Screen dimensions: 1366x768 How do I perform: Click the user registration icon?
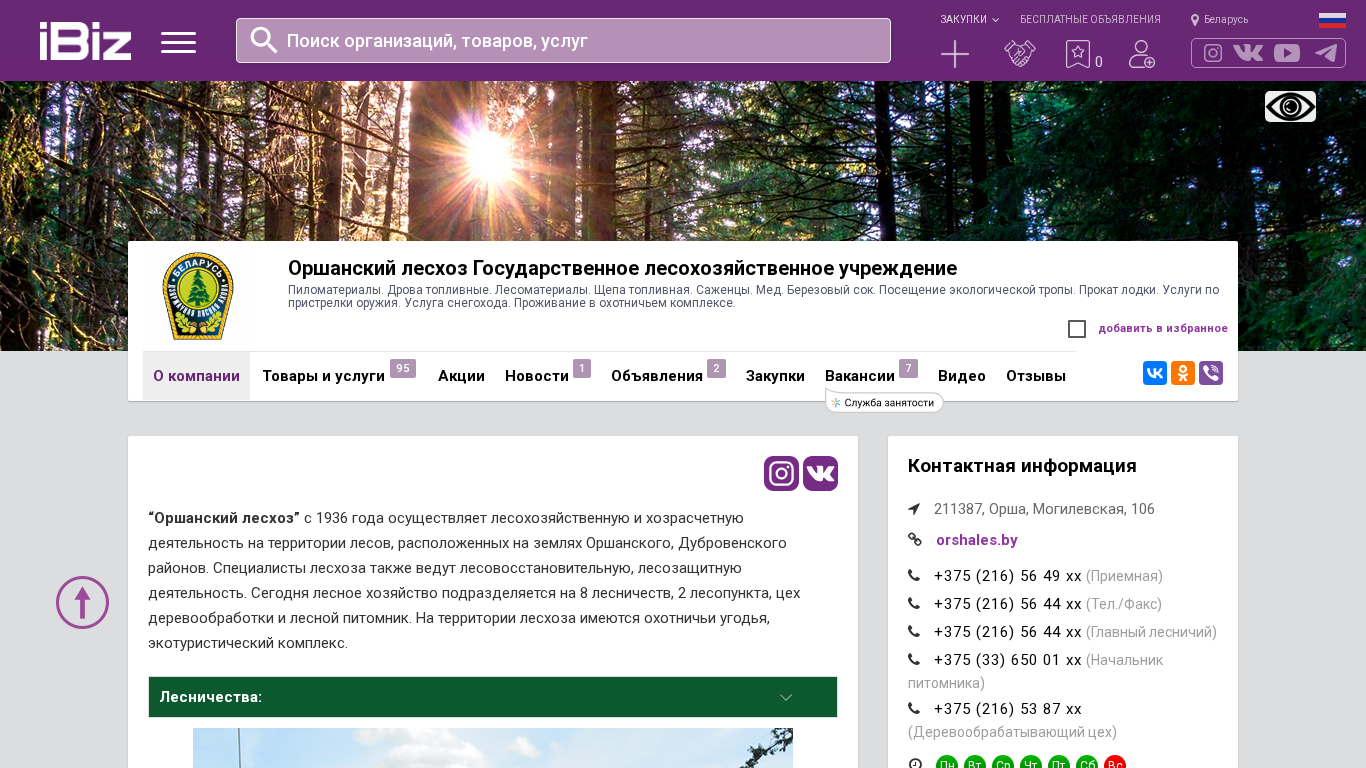point(1142,54)
